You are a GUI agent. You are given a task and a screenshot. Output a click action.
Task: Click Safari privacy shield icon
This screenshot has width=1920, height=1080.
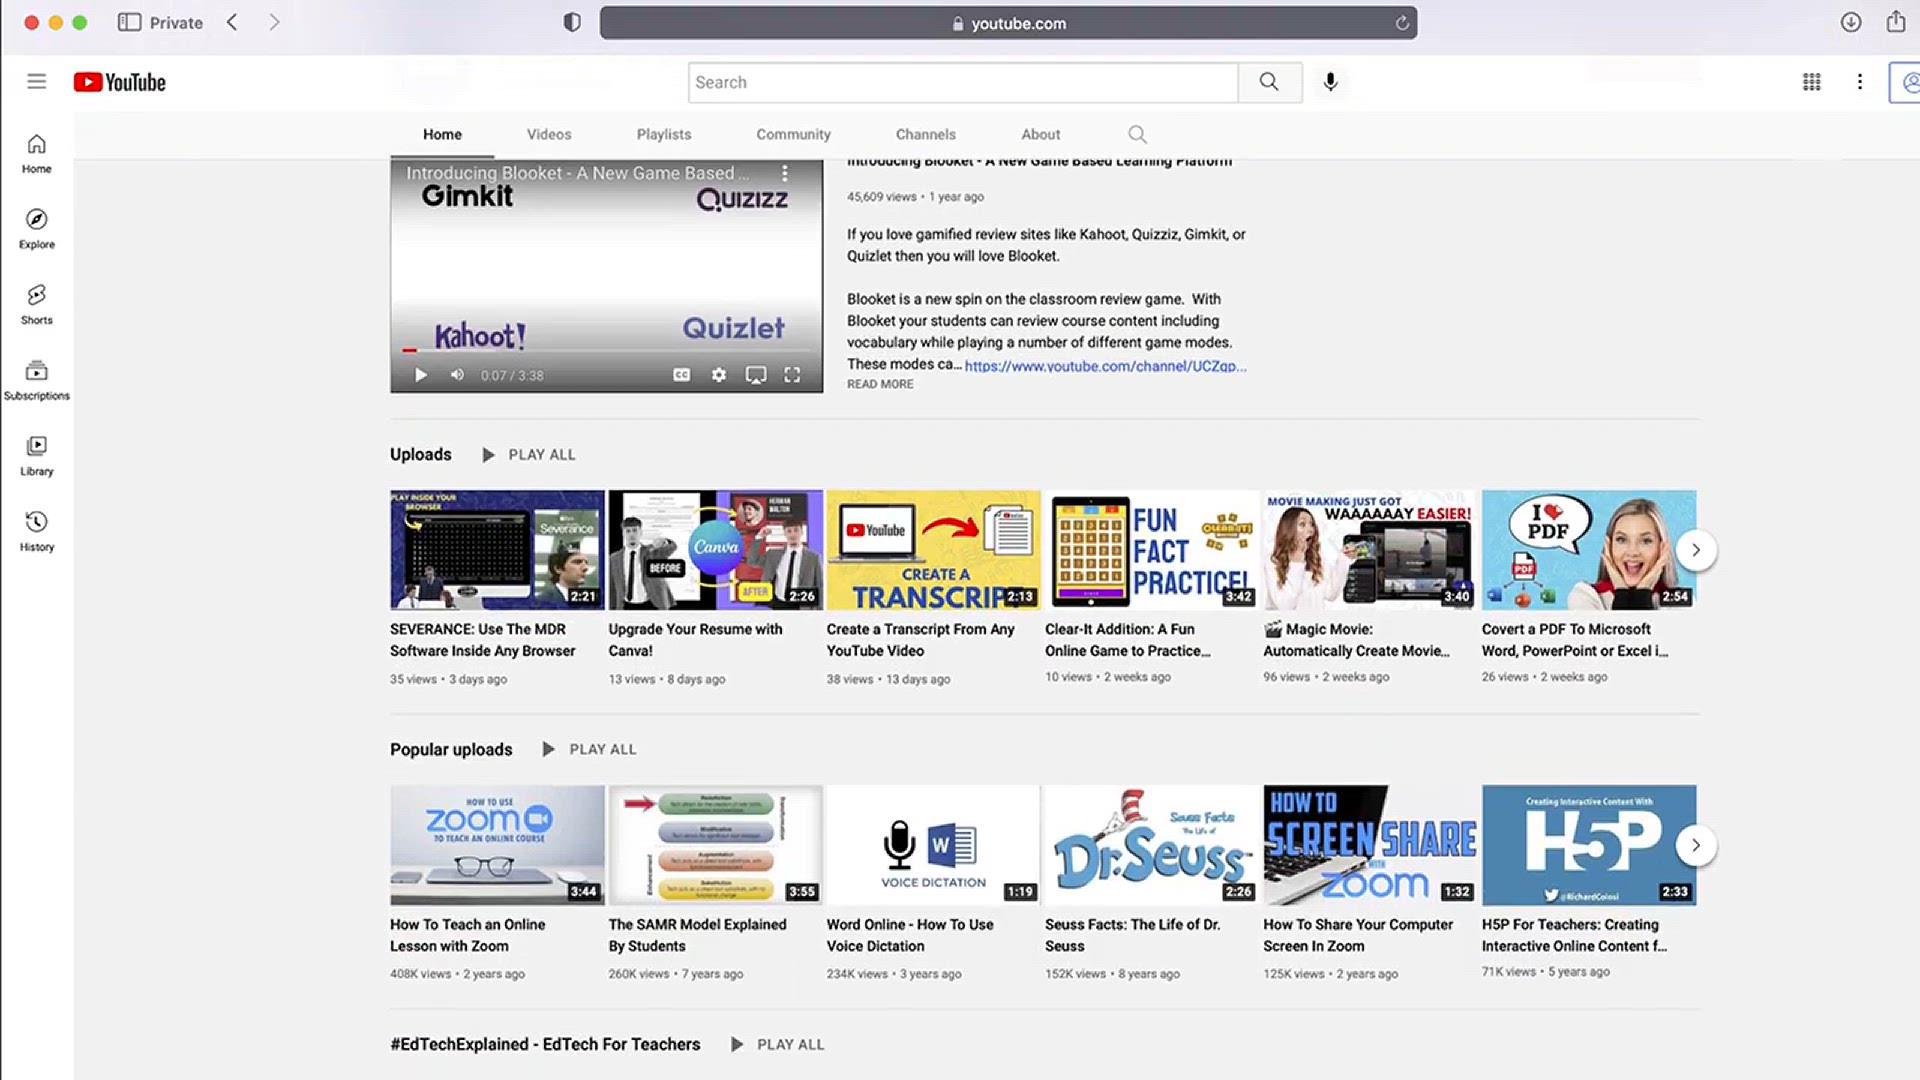[572, 22]
